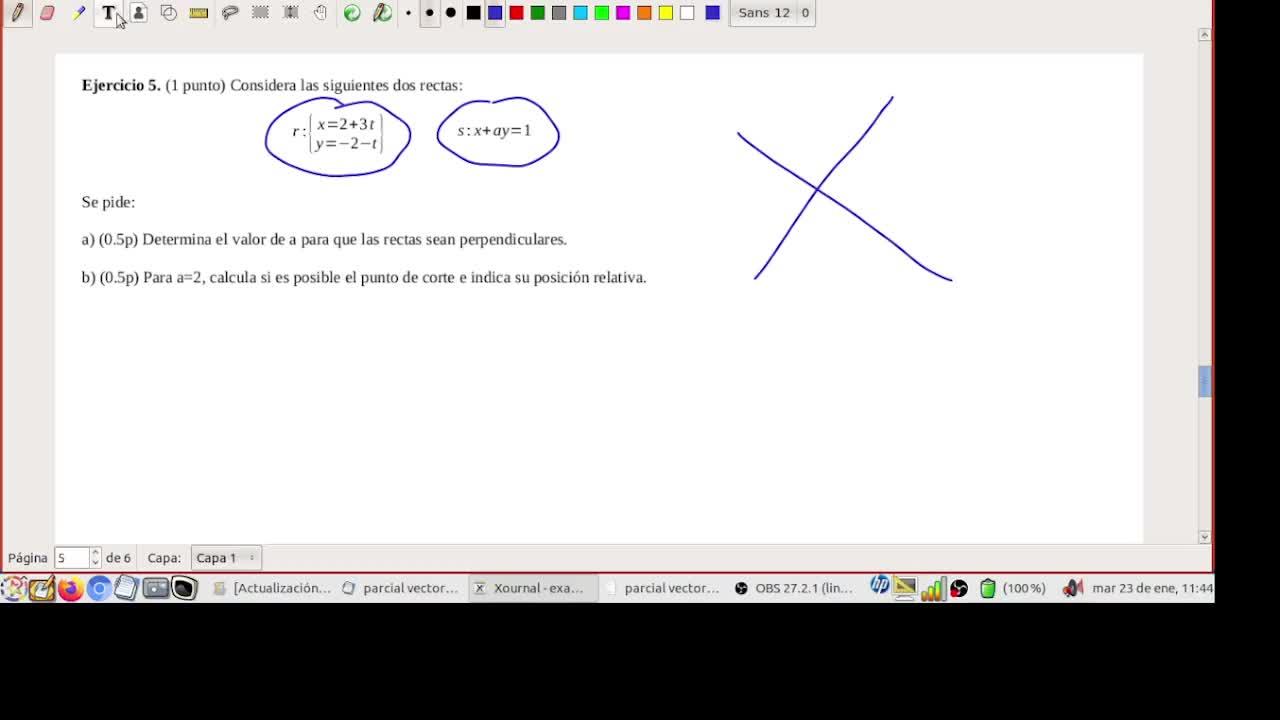1280x720 pixels.
Task: Open the Sans 12 font selector
Action: [773, 13]
